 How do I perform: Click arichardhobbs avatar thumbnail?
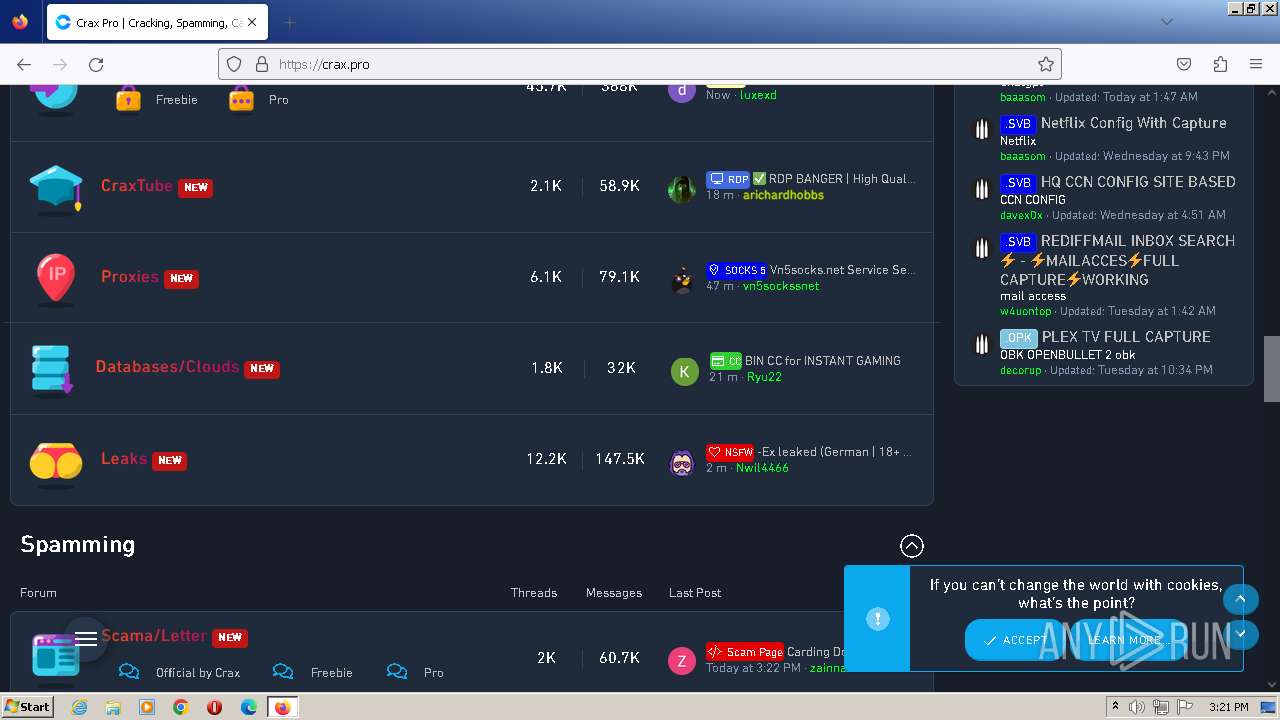click(x=682, y=188)
